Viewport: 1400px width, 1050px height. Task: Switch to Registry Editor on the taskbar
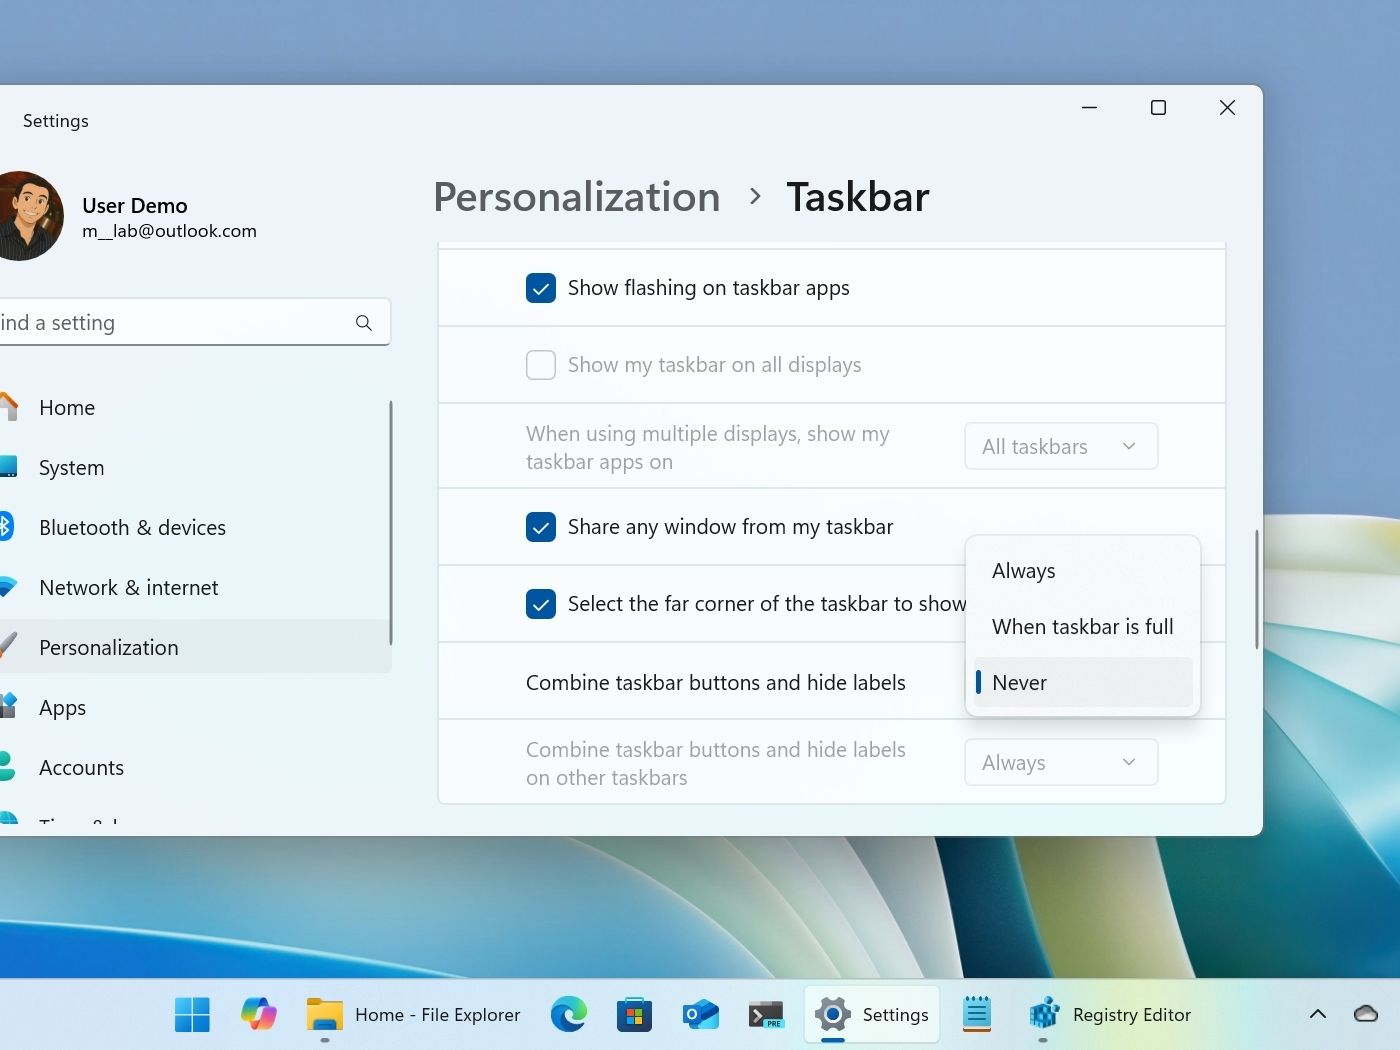[x=1111, y=1014]
